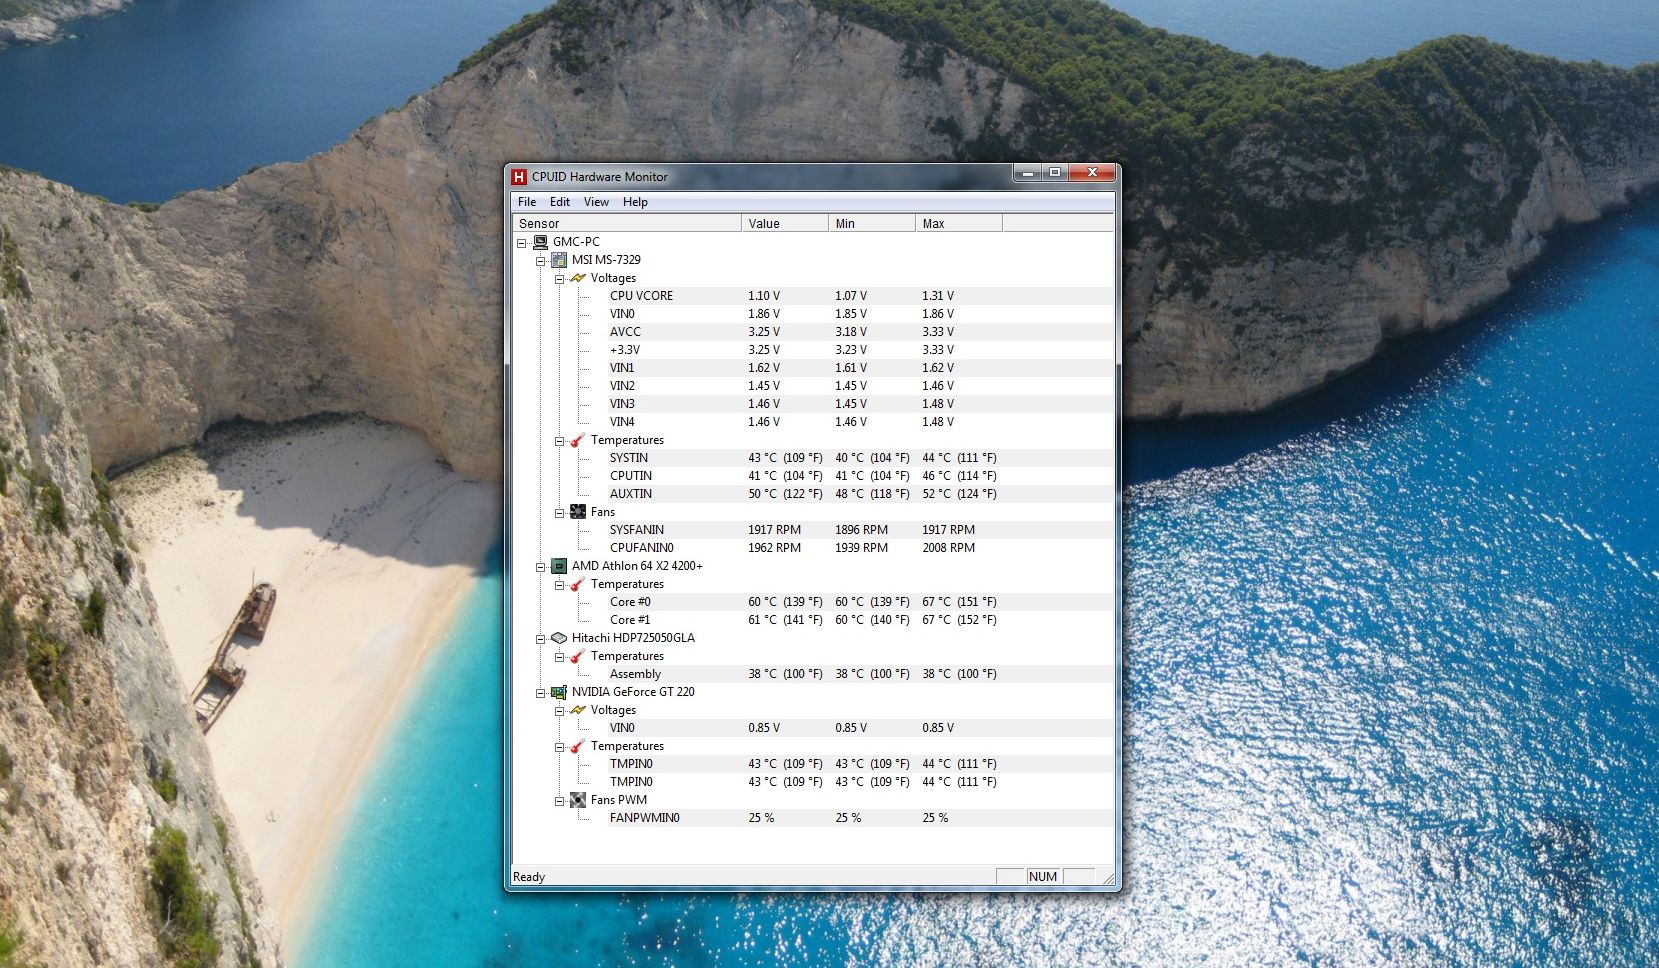The height and width of the screenshot is (968, 1659).
Task: Open the Help menu
Action: click(x=635, y=202)
